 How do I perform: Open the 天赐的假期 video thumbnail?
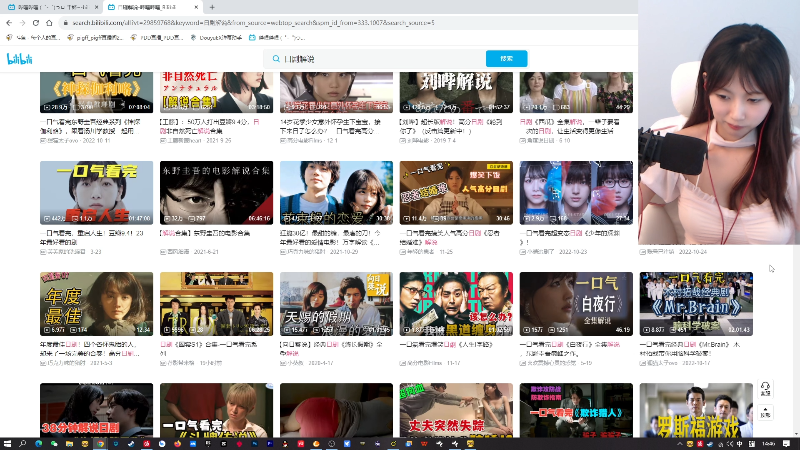336,304
